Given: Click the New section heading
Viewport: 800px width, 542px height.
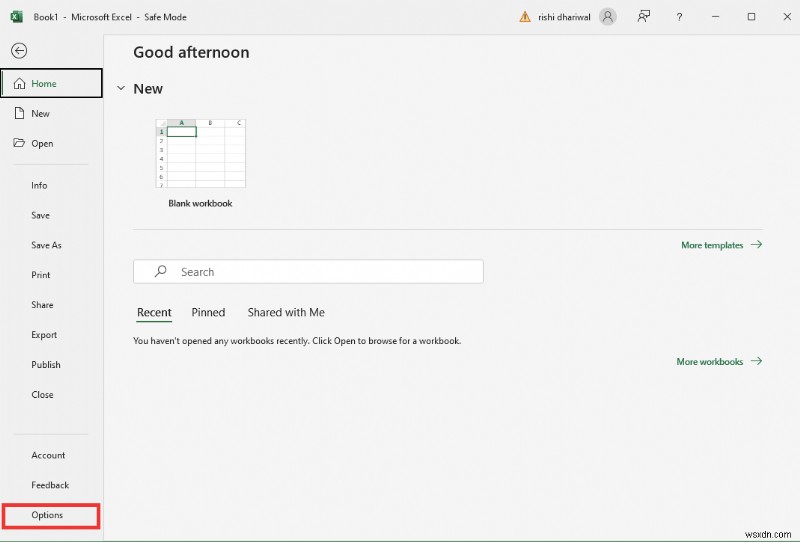Looking at the screenshot, I should pos(148,88).
